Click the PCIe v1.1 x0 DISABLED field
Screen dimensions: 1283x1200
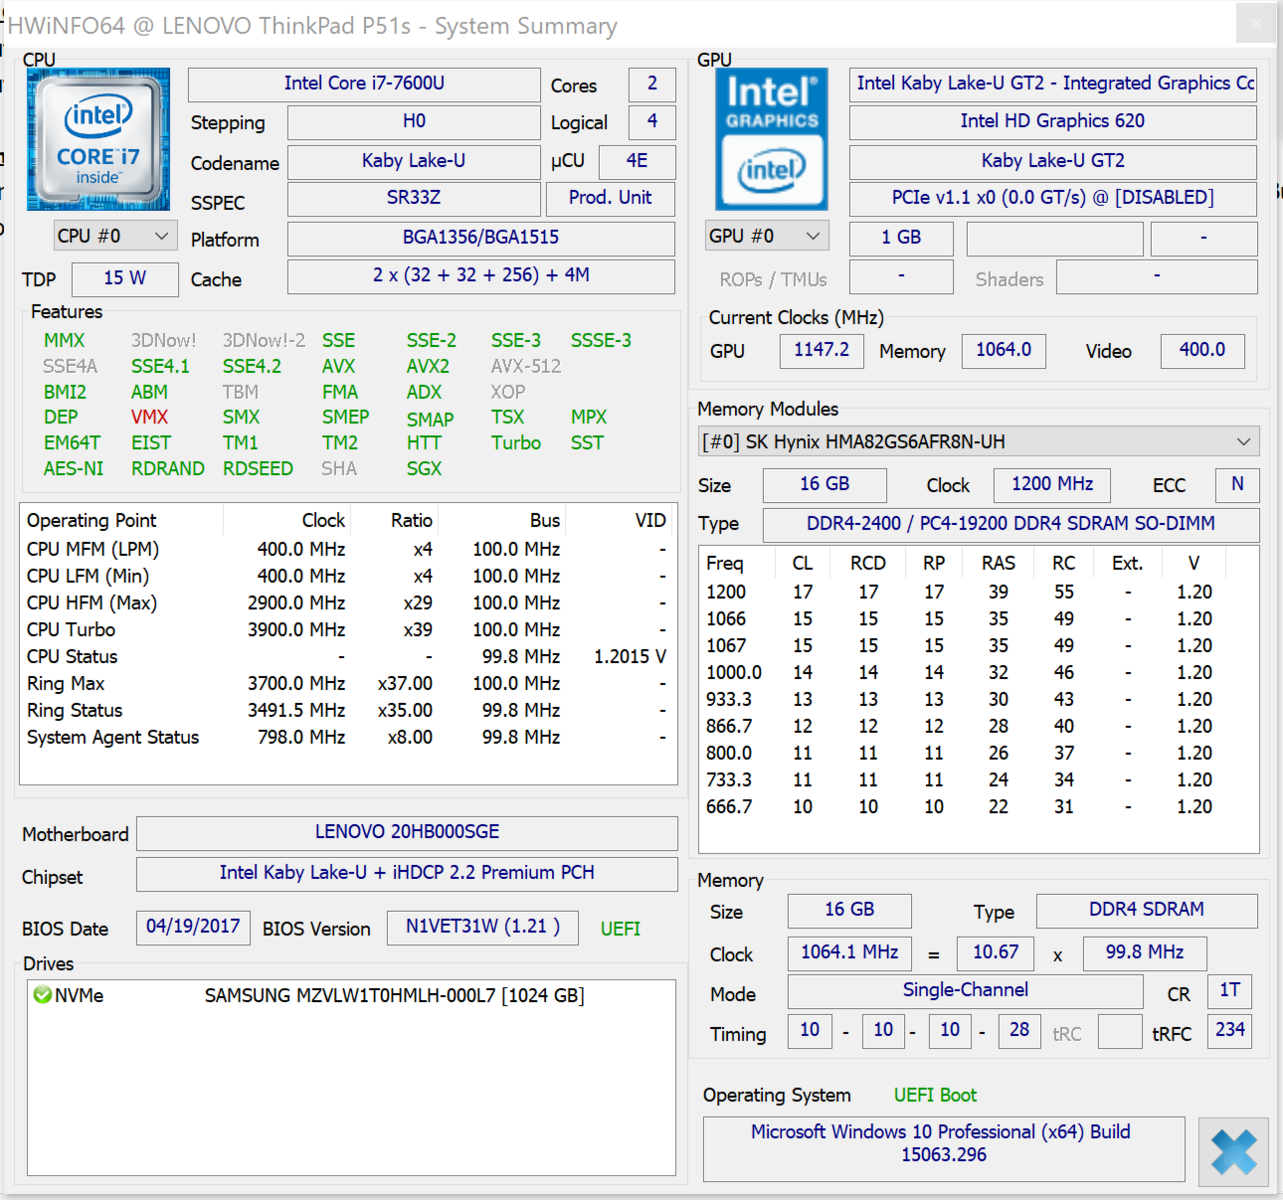pos(1053,198)
